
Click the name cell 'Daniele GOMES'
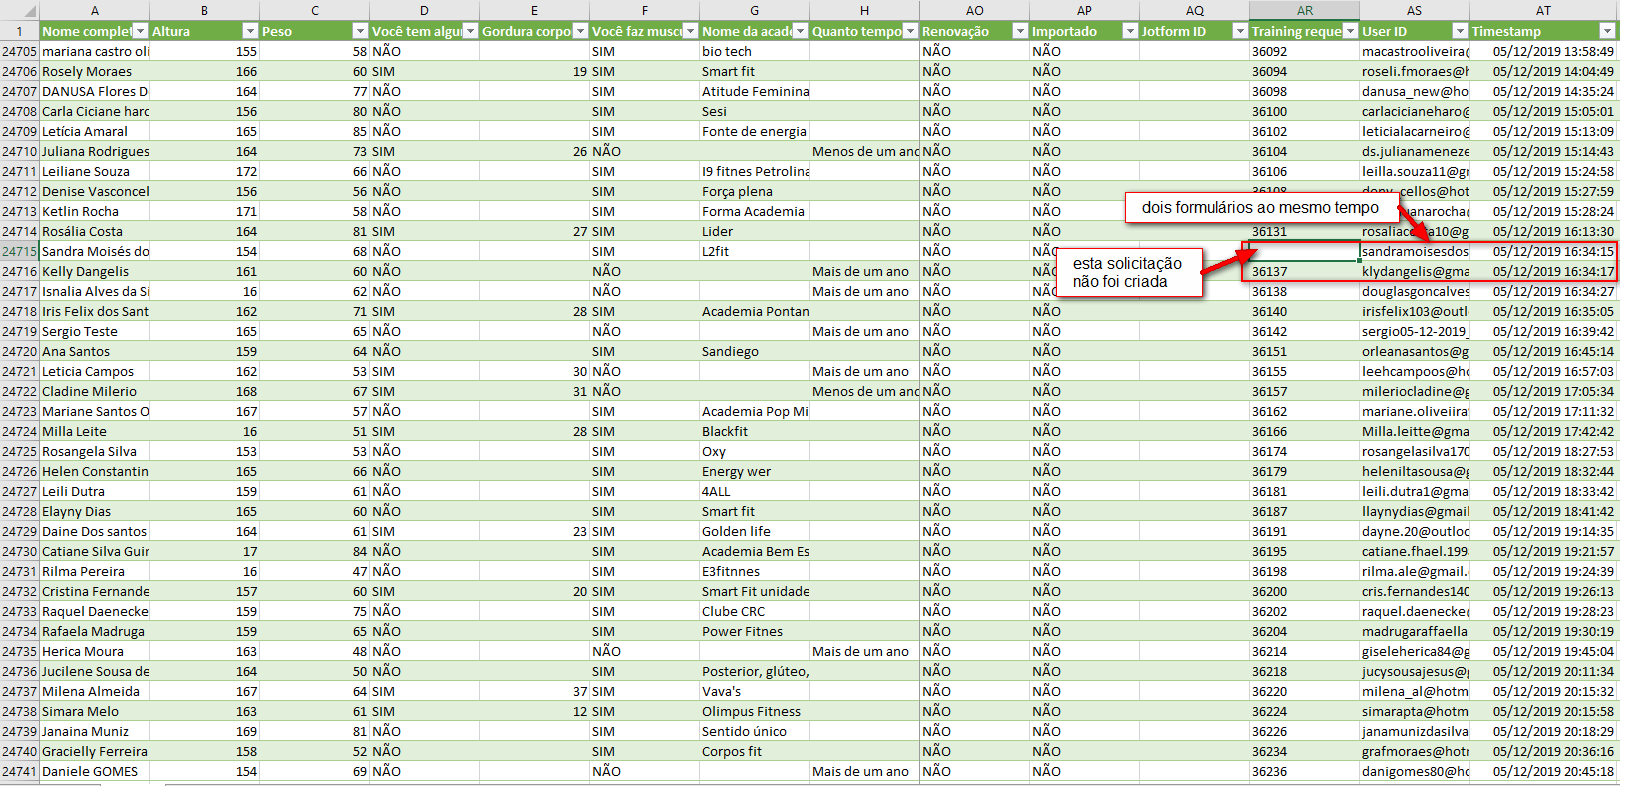pyautogui.click(x=95, y=771)
